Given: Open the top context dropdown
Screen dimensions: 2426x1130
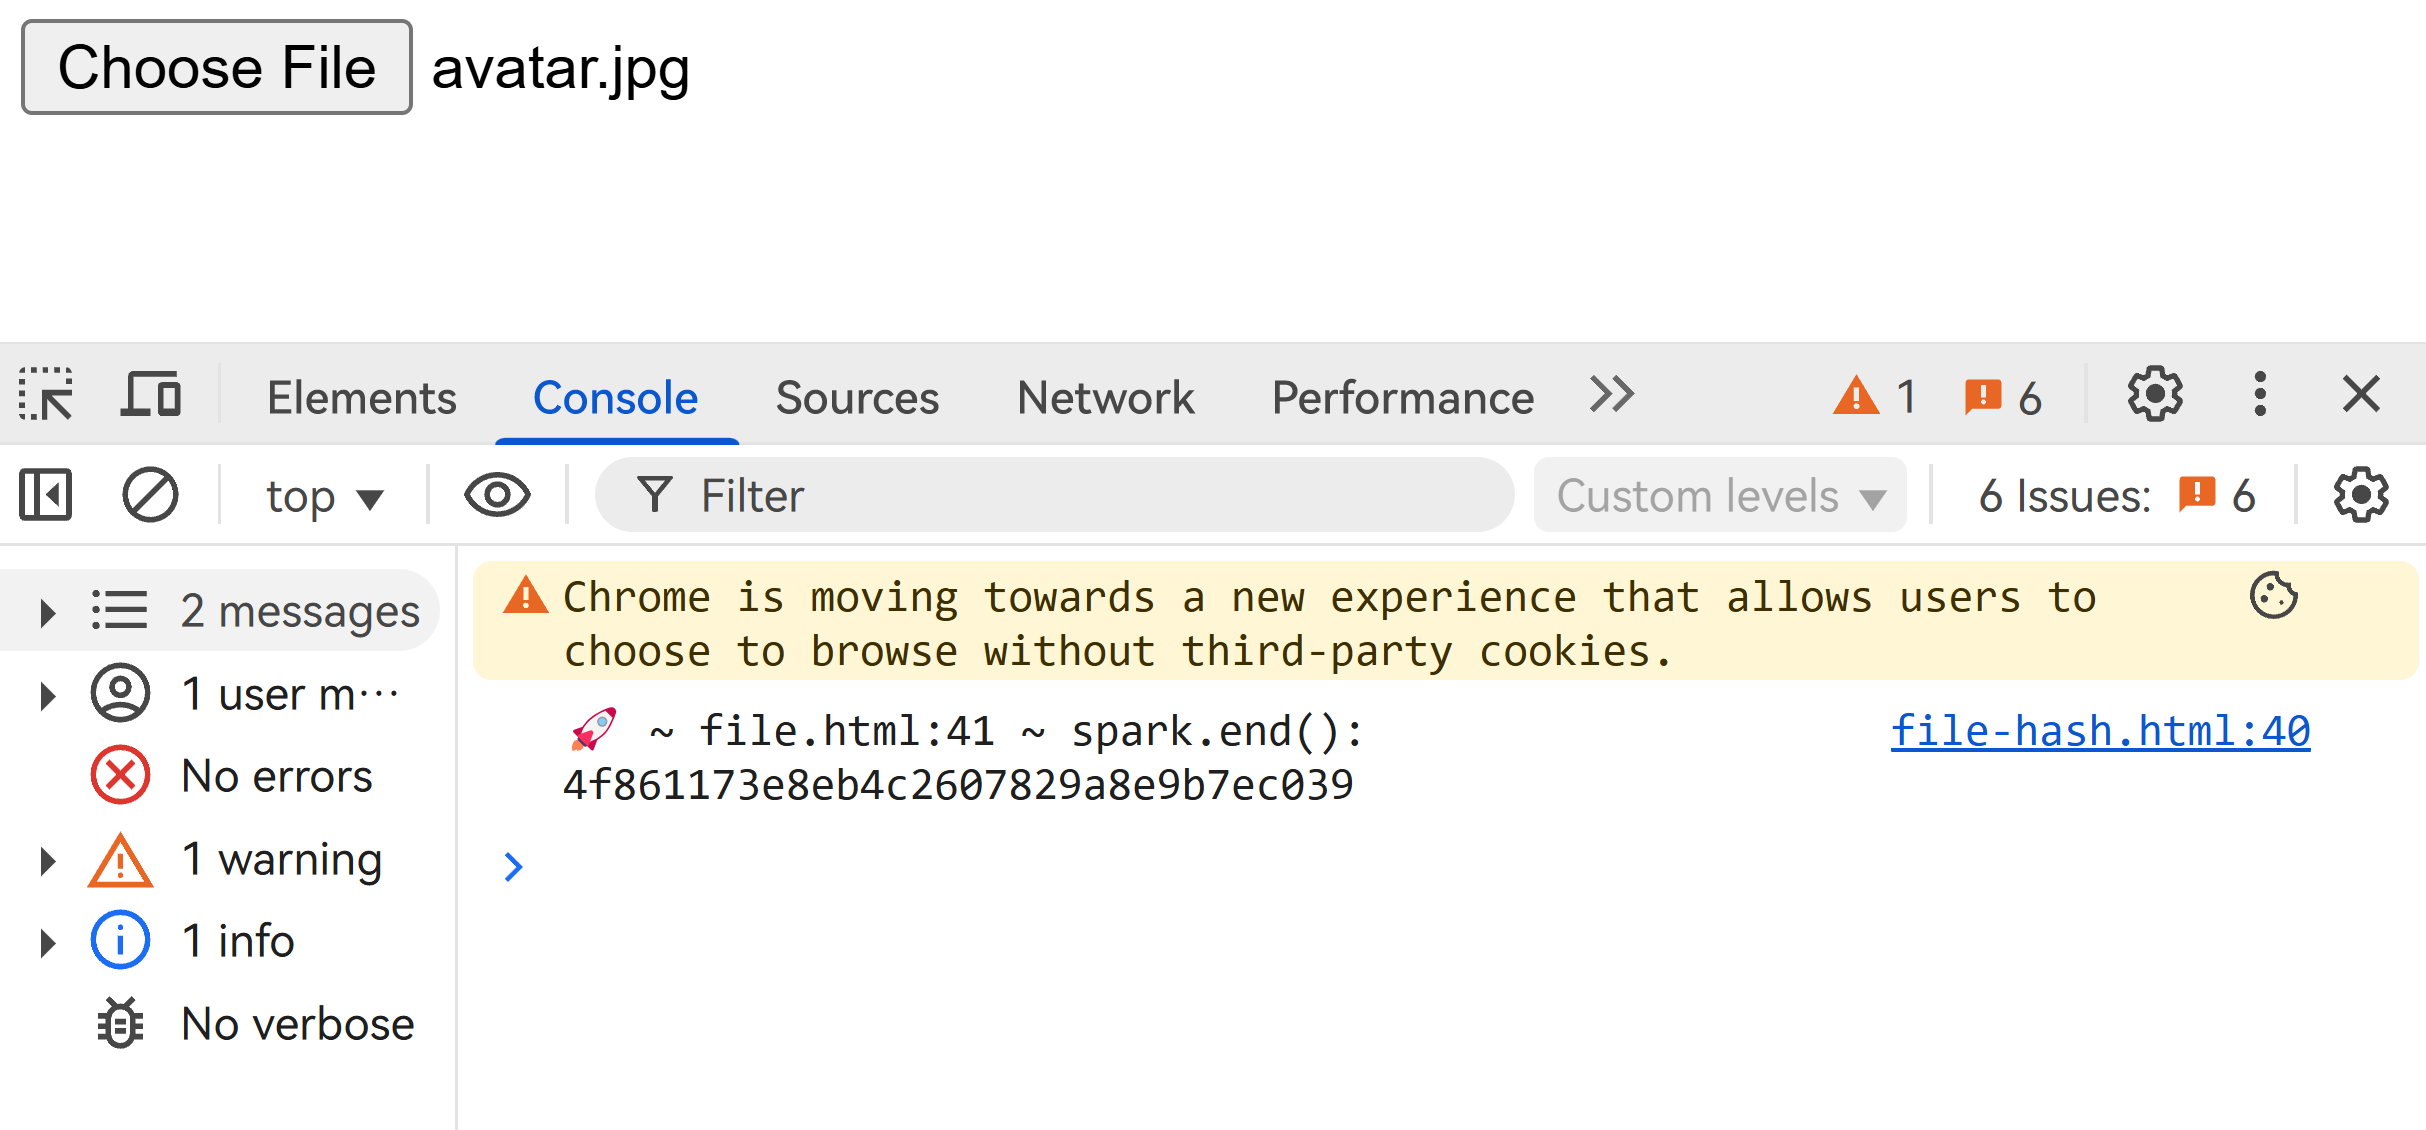Looking at the screenshot, I should [x=325, y=496].
